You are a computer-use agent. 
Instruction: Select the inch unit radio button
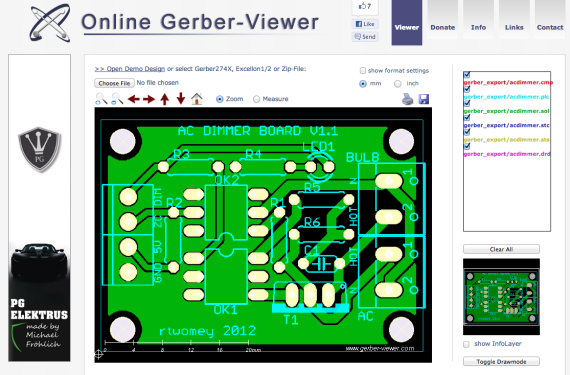pos(398,84)
